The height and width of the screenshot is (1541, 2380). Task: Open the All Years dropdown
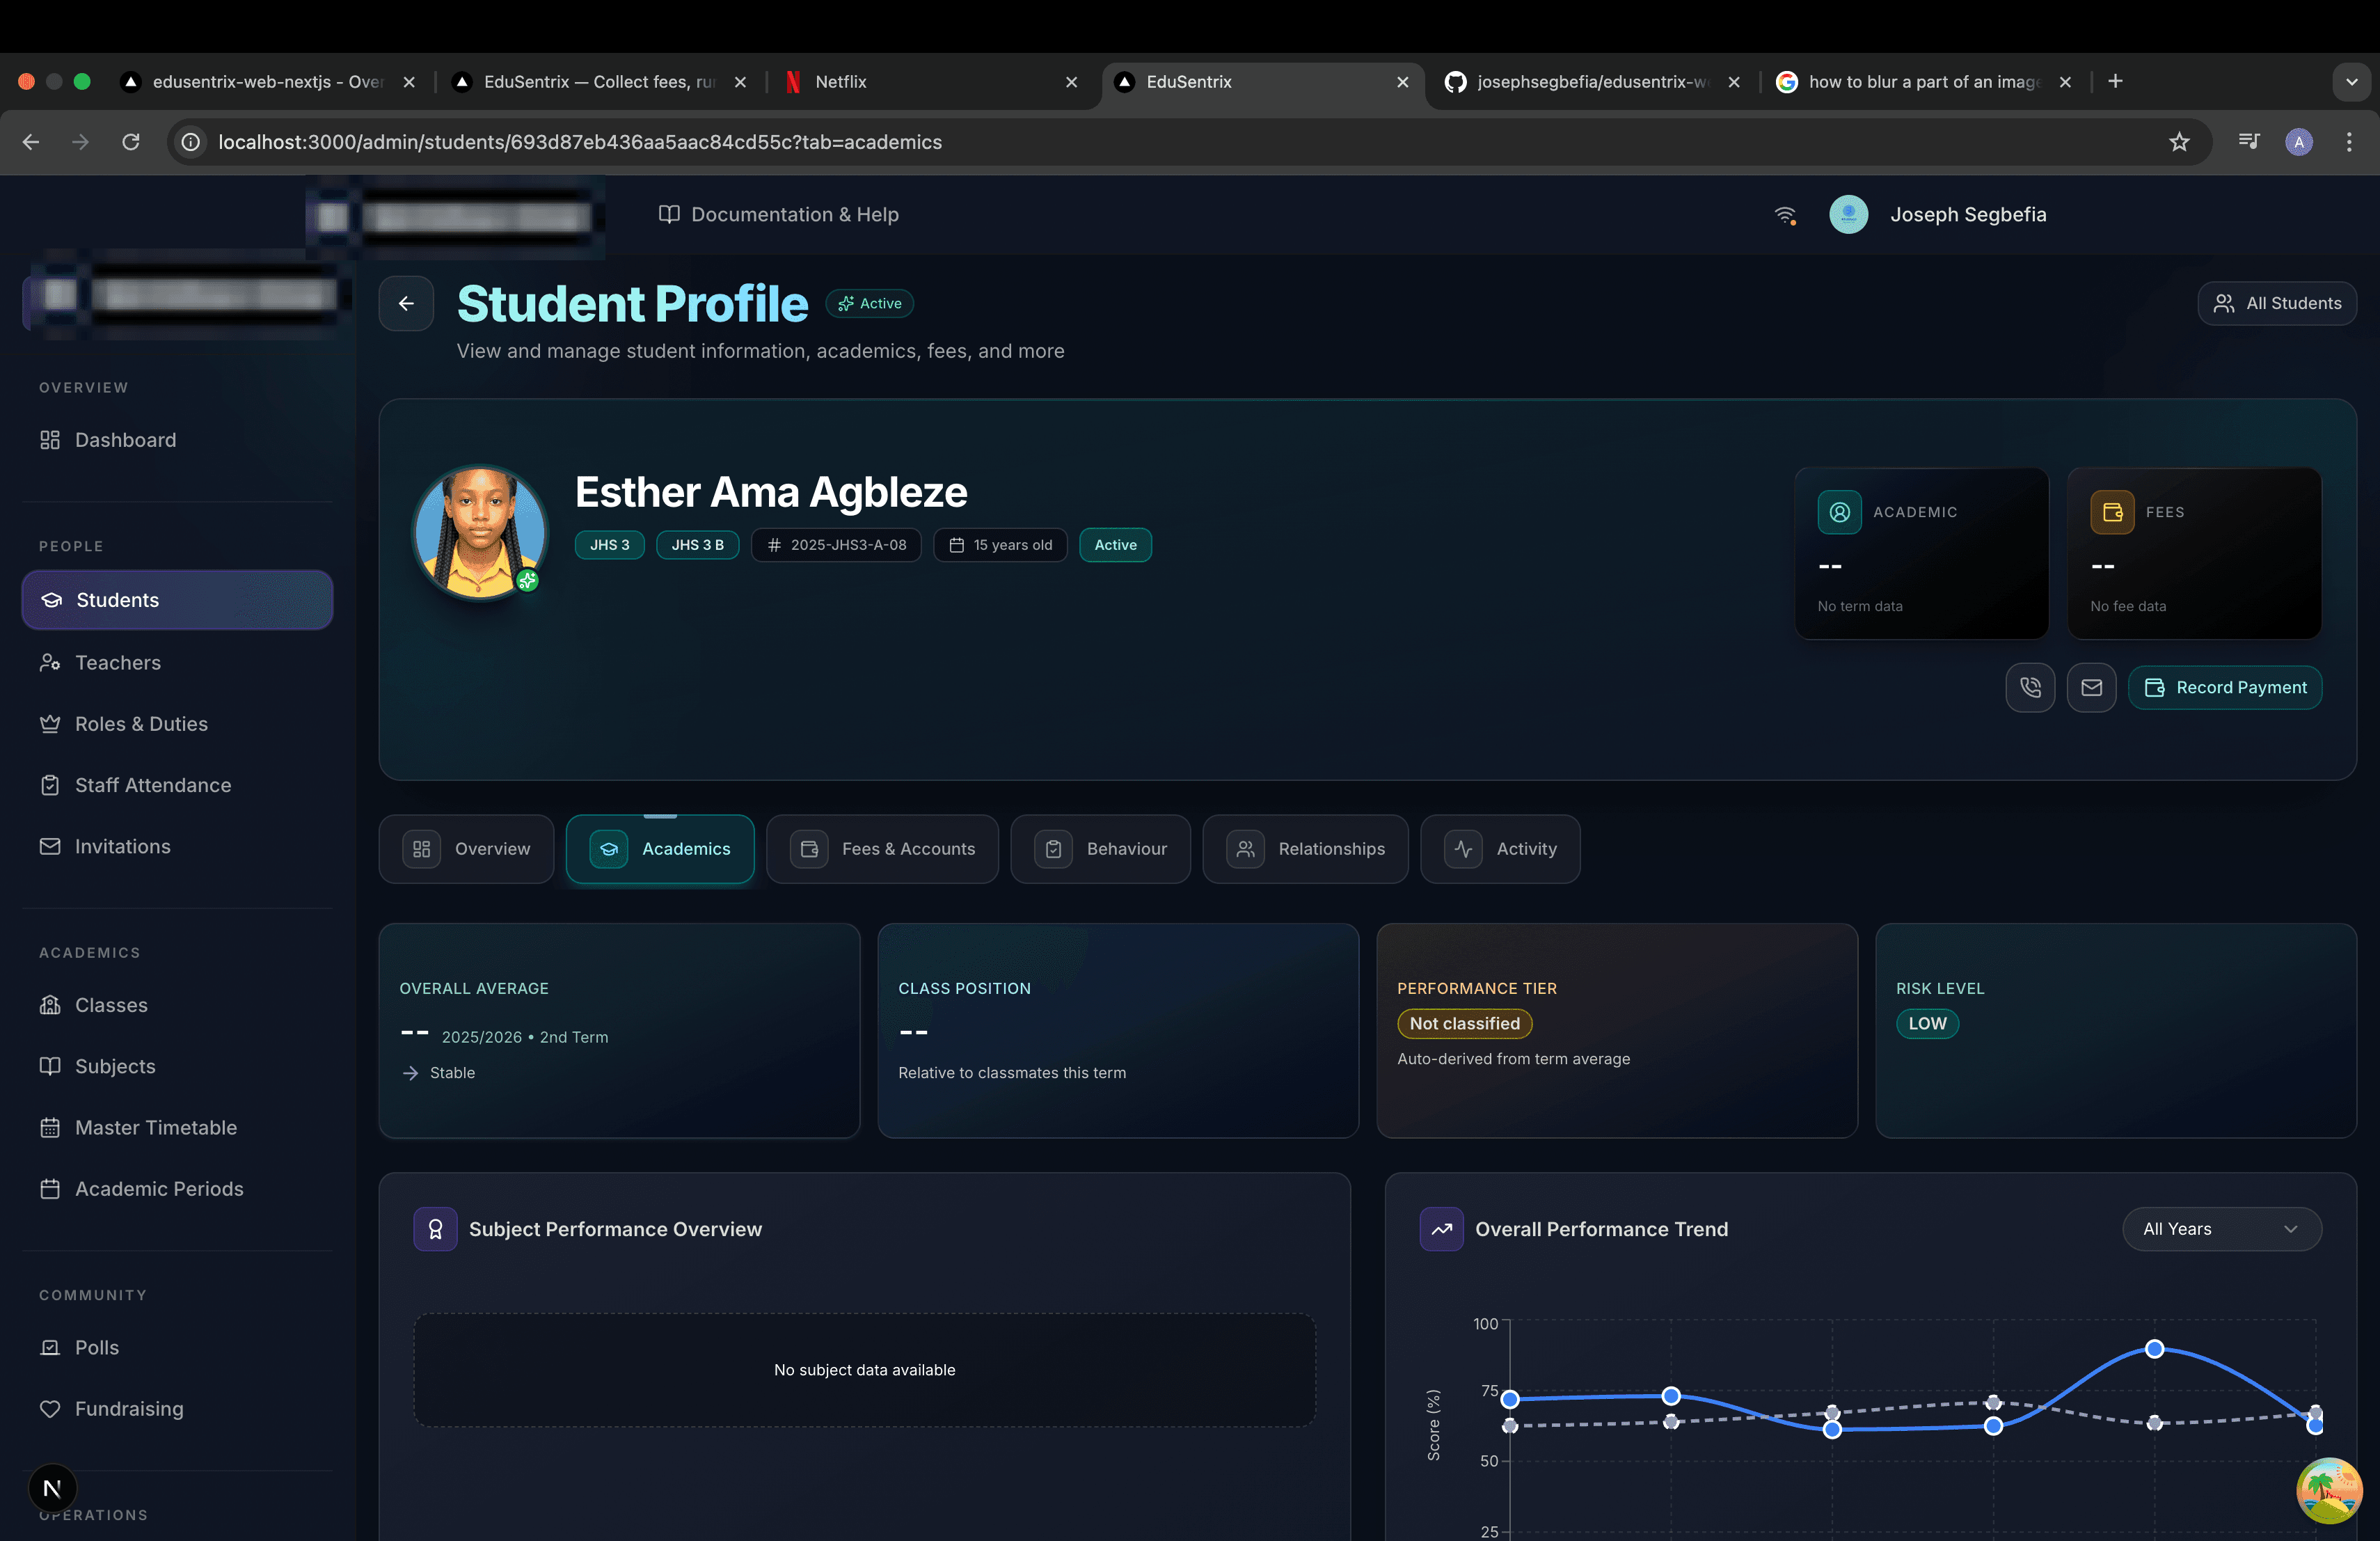click(2222, 1229)
